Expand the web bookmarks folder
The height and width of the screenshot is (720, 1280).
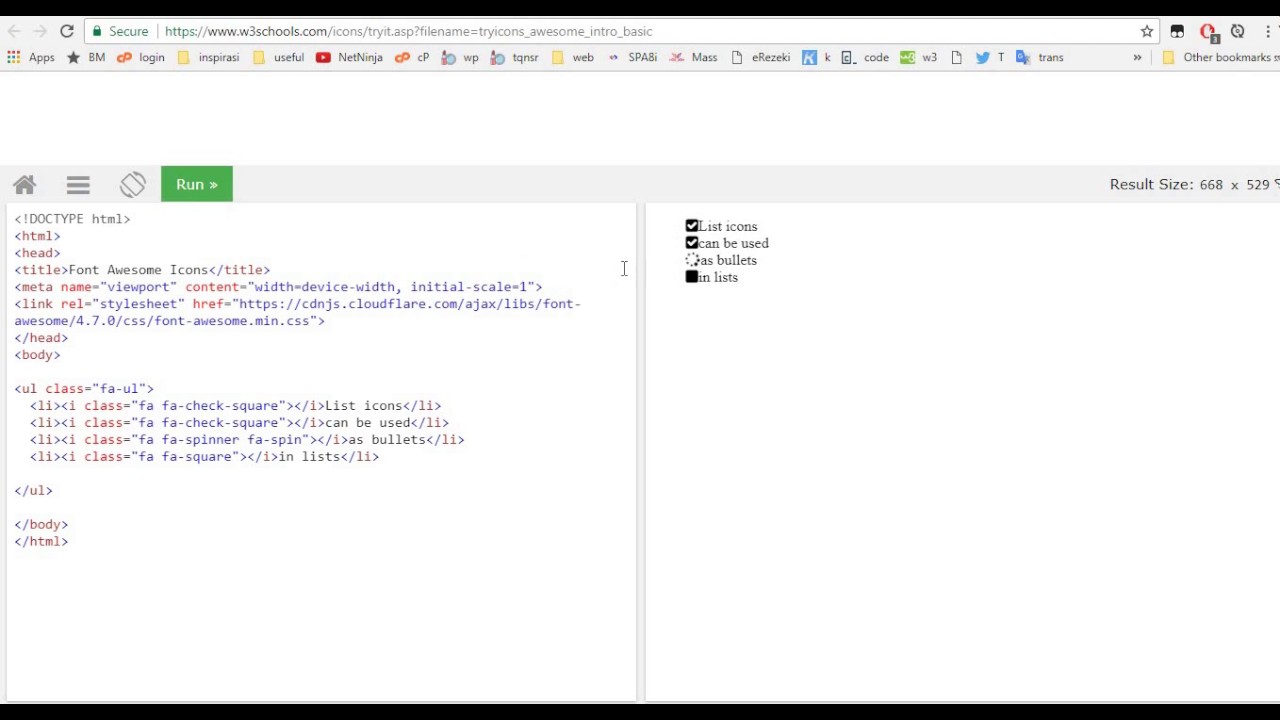(x=573, y=58)
